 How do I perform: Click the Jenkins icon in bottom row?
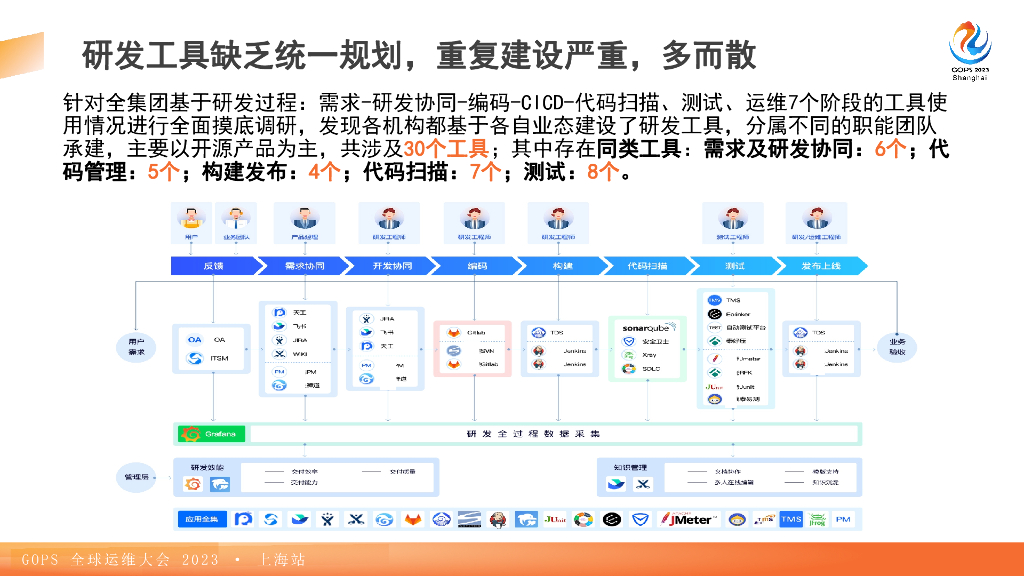(498, 520)
